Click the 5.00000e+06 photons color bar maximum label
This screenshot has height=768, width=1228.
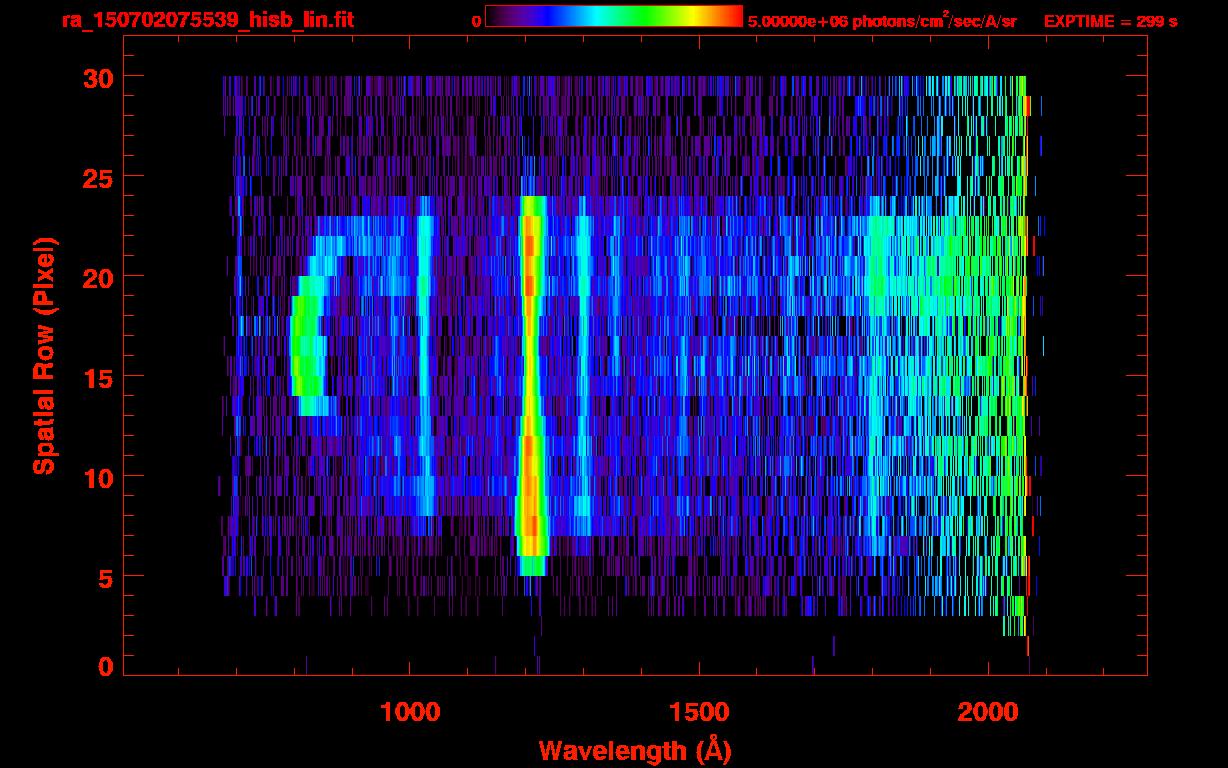881,21
